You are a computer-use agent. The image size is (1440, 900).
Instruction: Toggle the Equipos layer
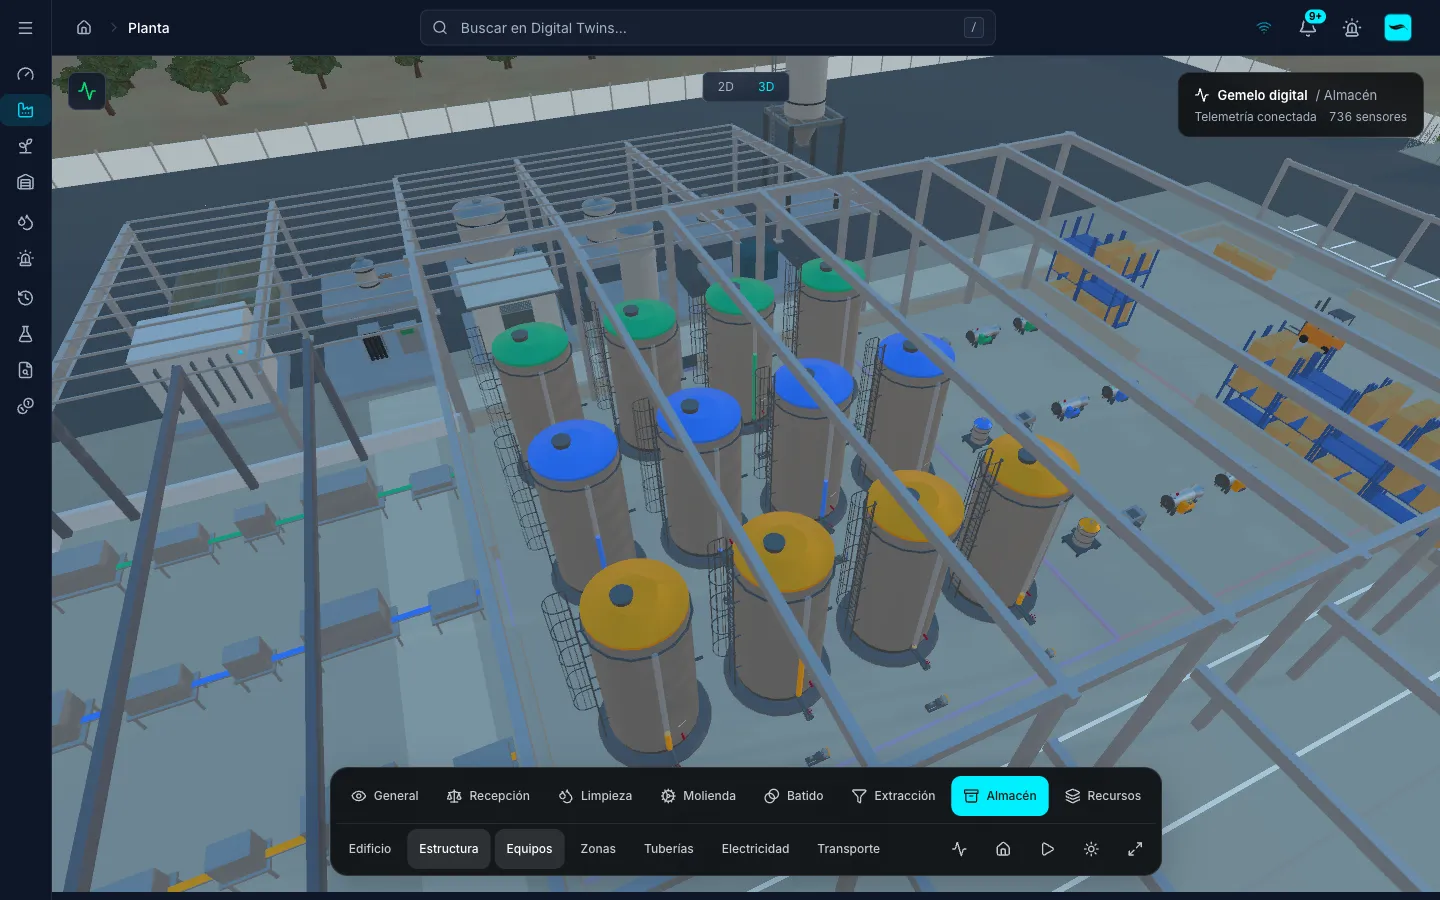[x=529, y=849]
